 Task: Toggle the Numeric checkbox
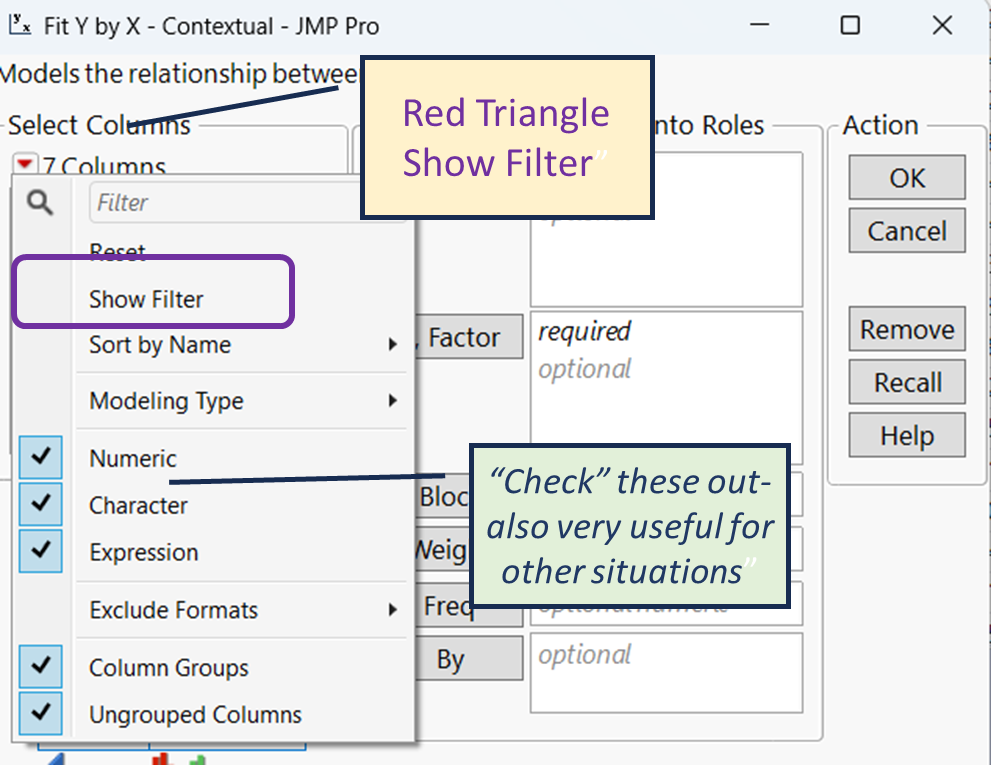click(x=40, y=458)
